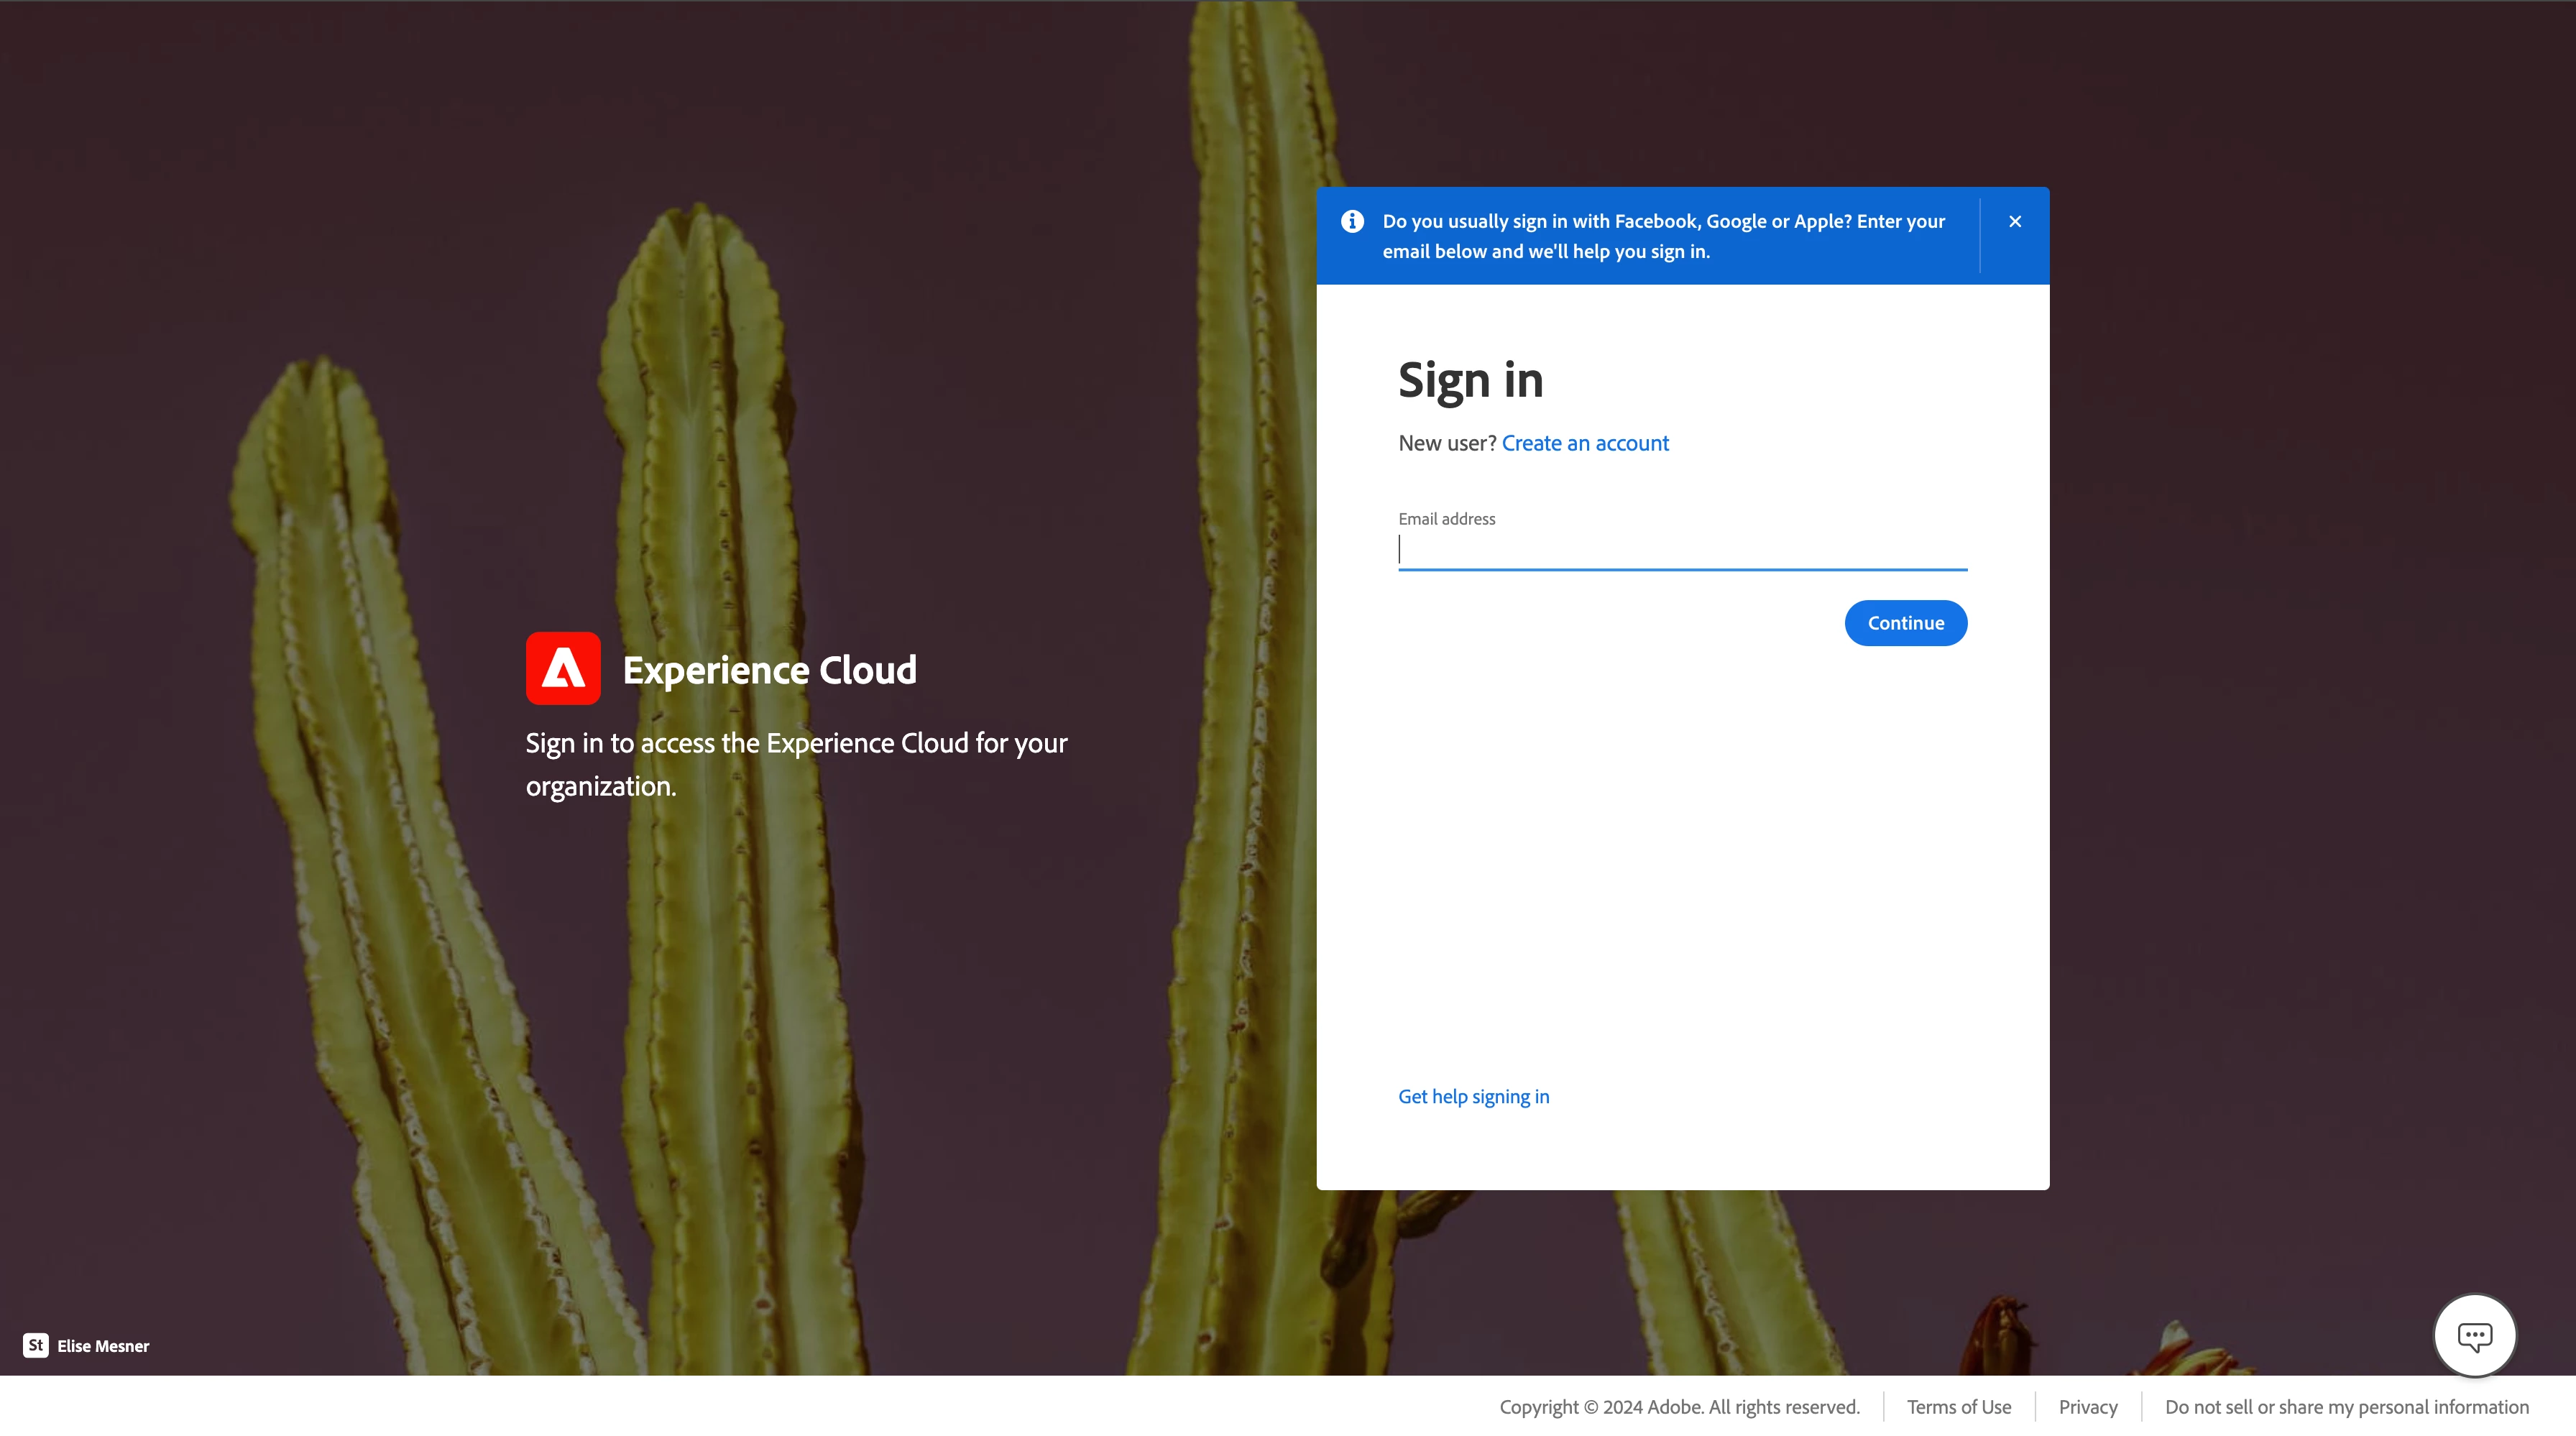Open the chat support bubble icon
Viewport: 2576px width, 1436px height.
click(2474, 1335)
